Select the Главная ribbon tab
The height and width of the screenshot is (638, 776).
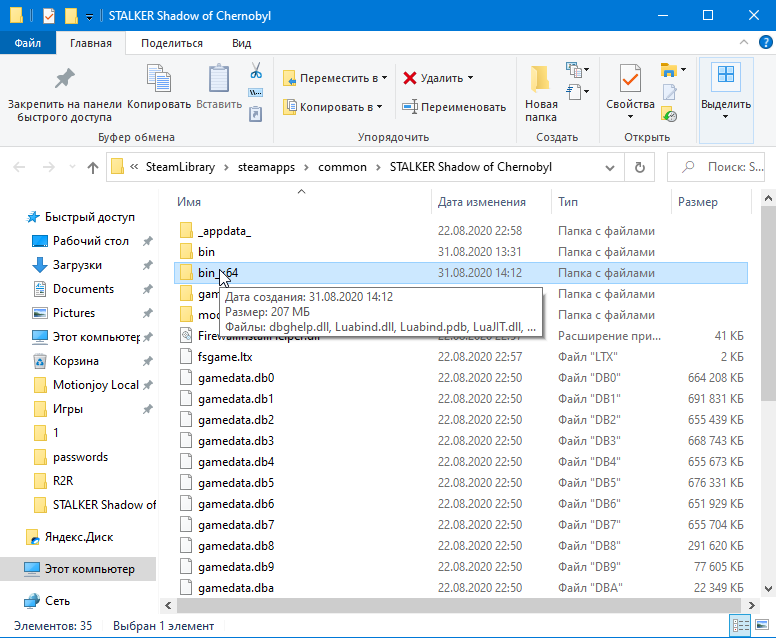91,43
